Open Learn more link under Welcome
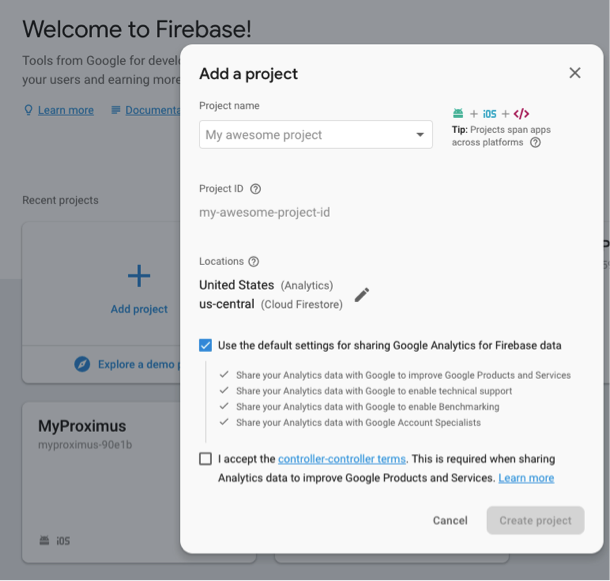This screenshot has height=581, width=610. click(x=65, y=110)
